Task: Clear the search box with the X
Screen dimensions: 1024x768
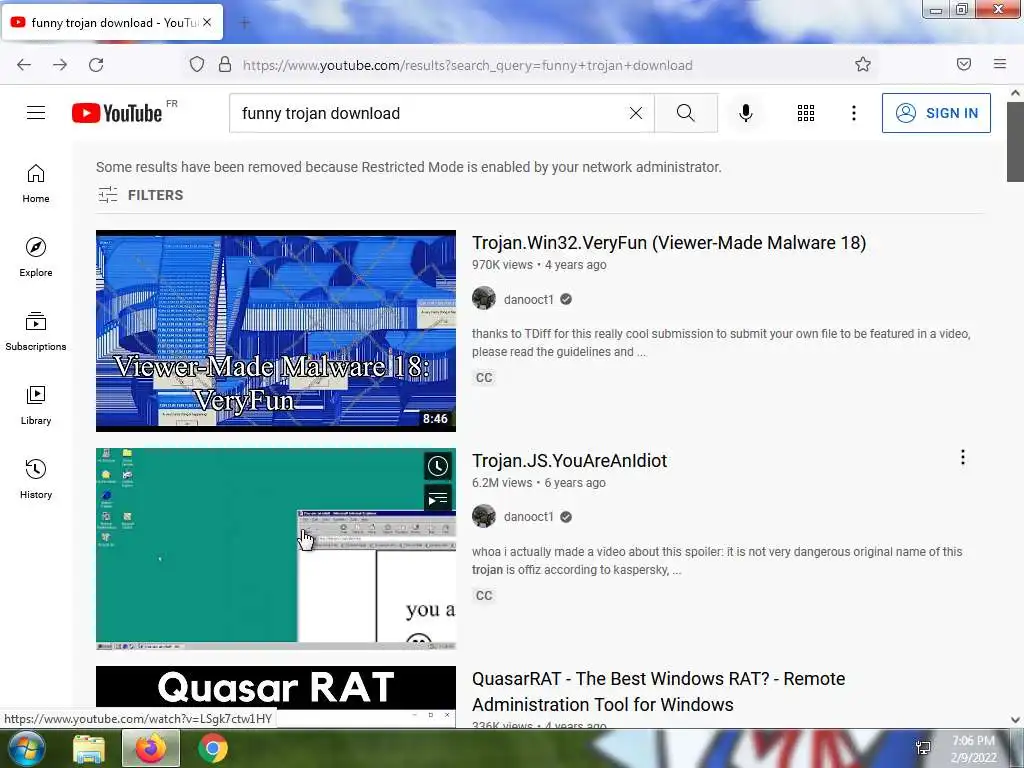Action: (x=635, y=113)
